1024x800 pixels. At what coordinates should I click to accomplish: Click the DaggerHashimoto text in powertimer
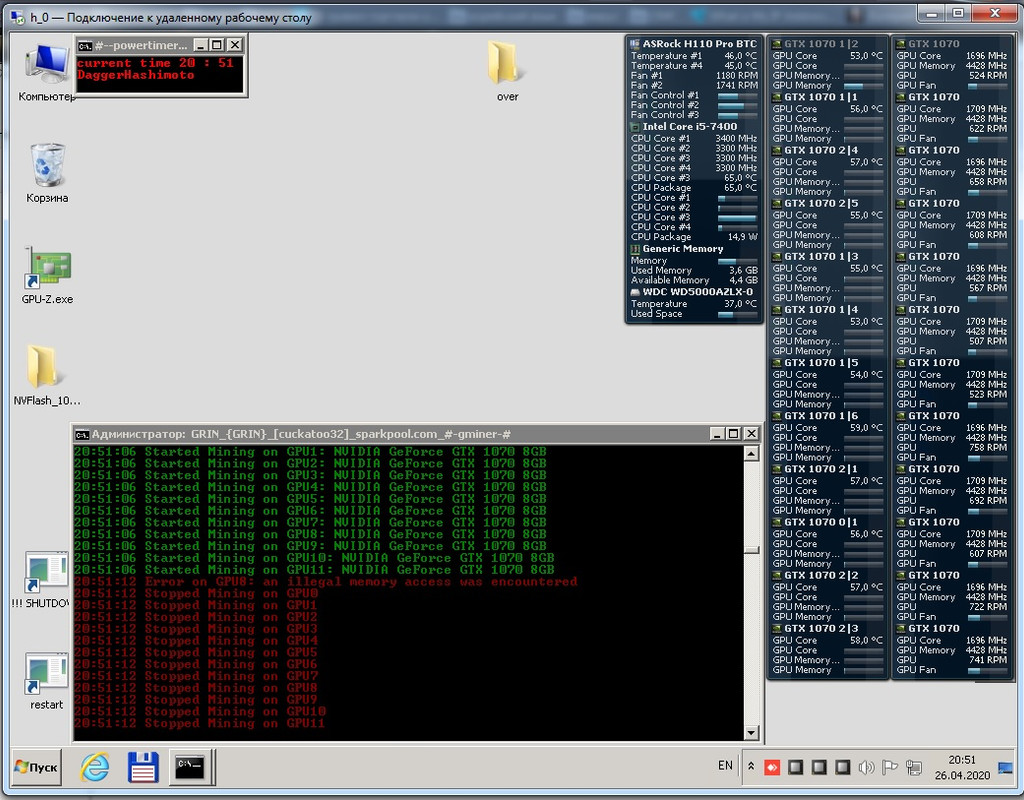[136, 74]
